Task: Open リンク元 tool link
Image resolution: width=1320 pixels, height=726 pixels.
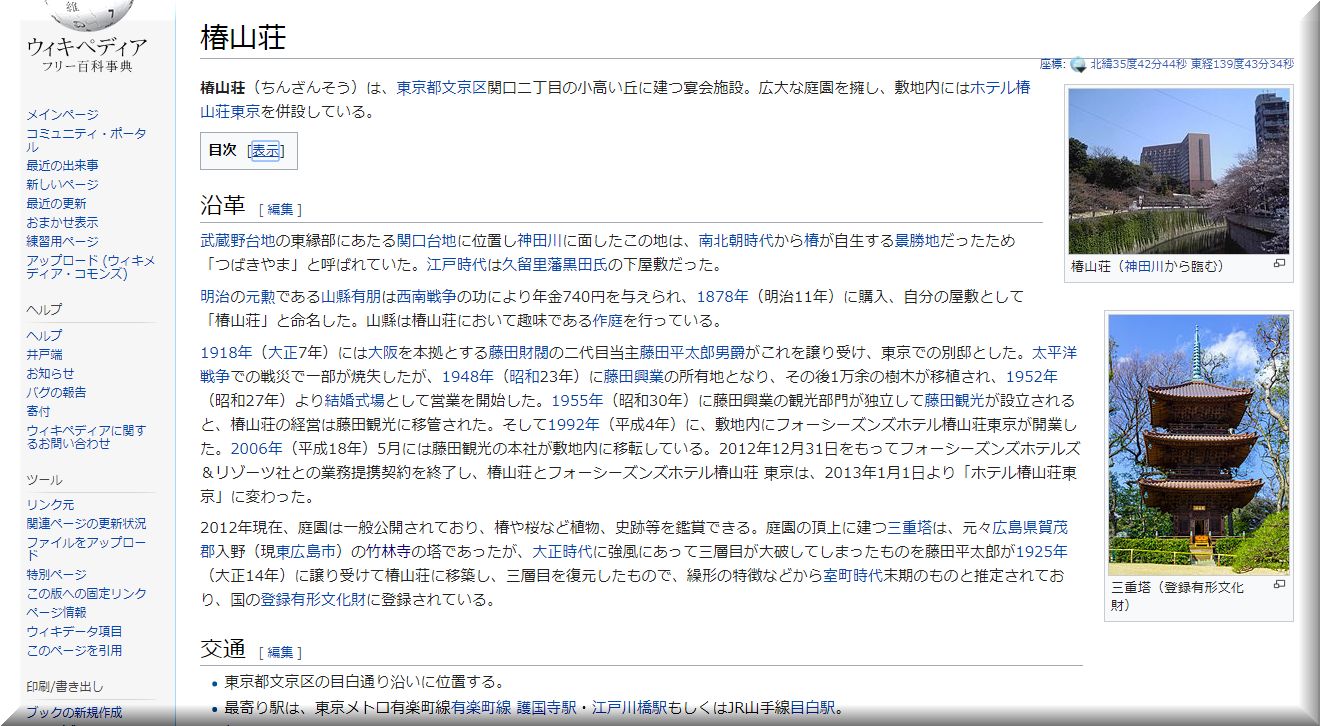Action: tap(50, 505)
